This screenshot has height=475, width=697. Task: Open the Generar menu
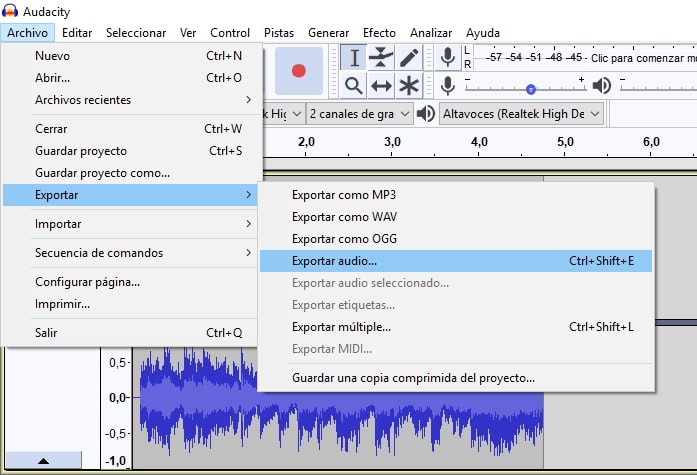point(328,33)
